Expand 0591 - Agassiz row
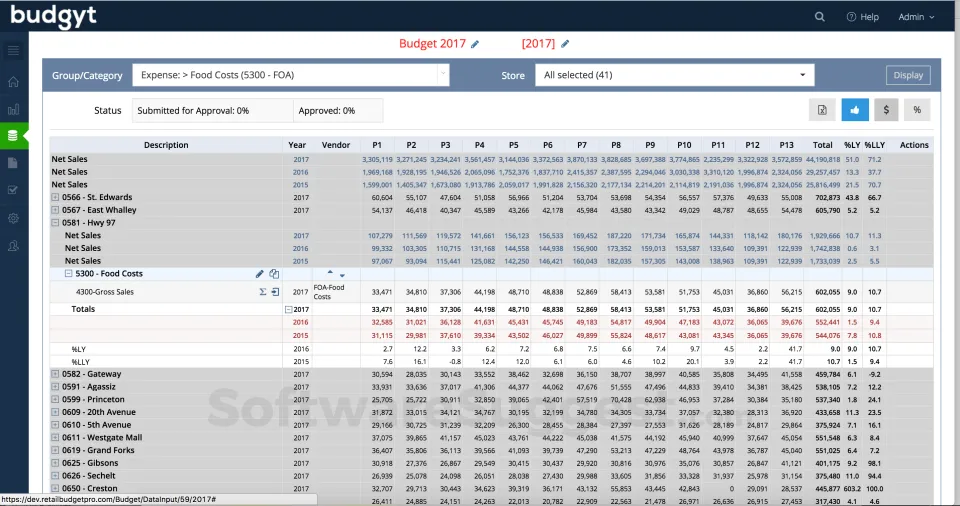960x506 pixels. click(x=55, y=387)
